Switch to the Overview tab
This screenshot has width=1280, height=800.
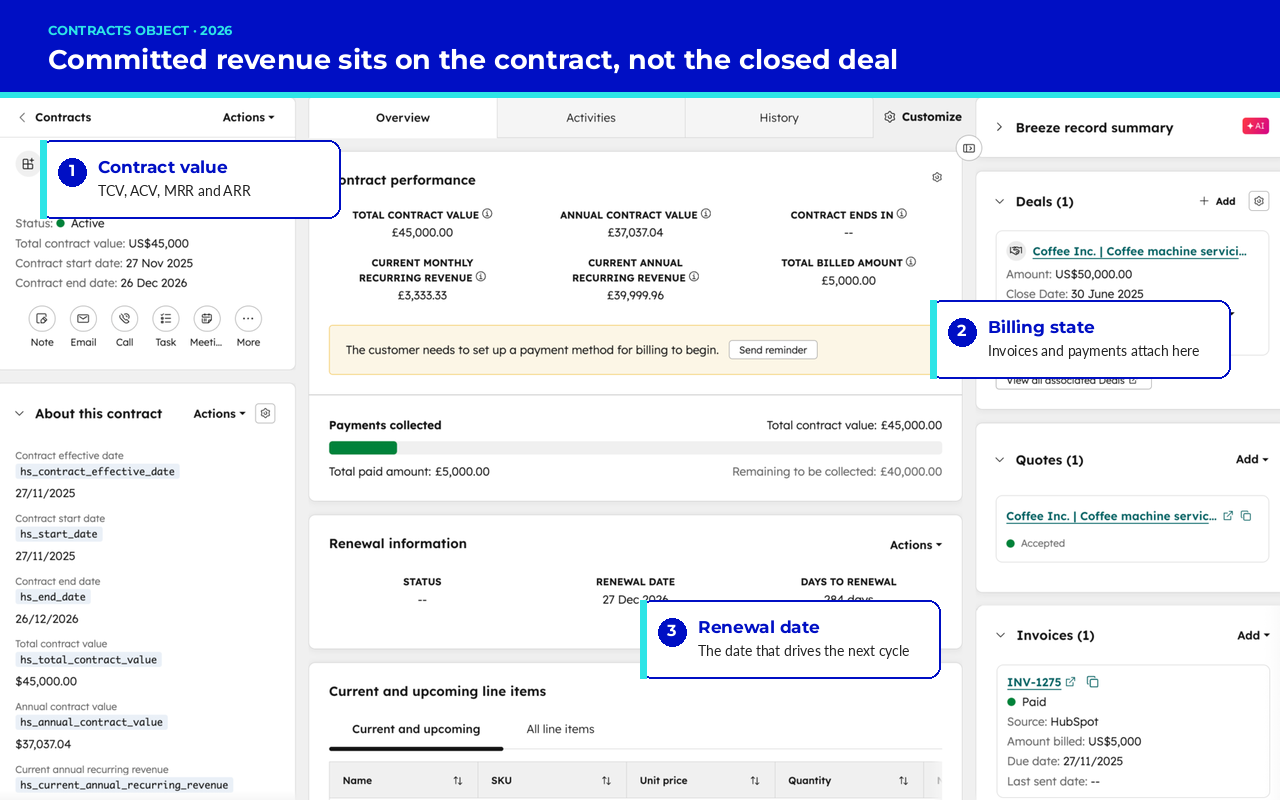click(403, 118)
